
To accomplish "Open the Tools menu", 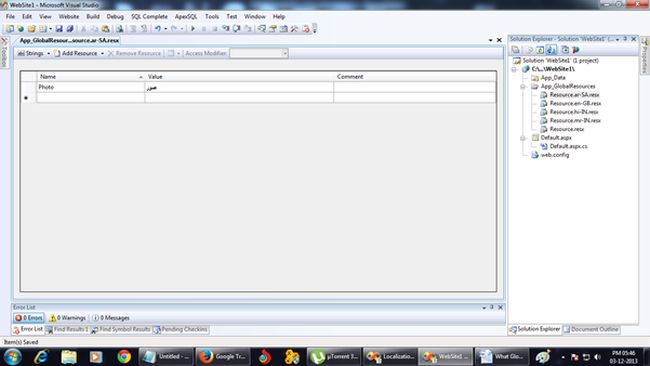I will click(212, 17).
